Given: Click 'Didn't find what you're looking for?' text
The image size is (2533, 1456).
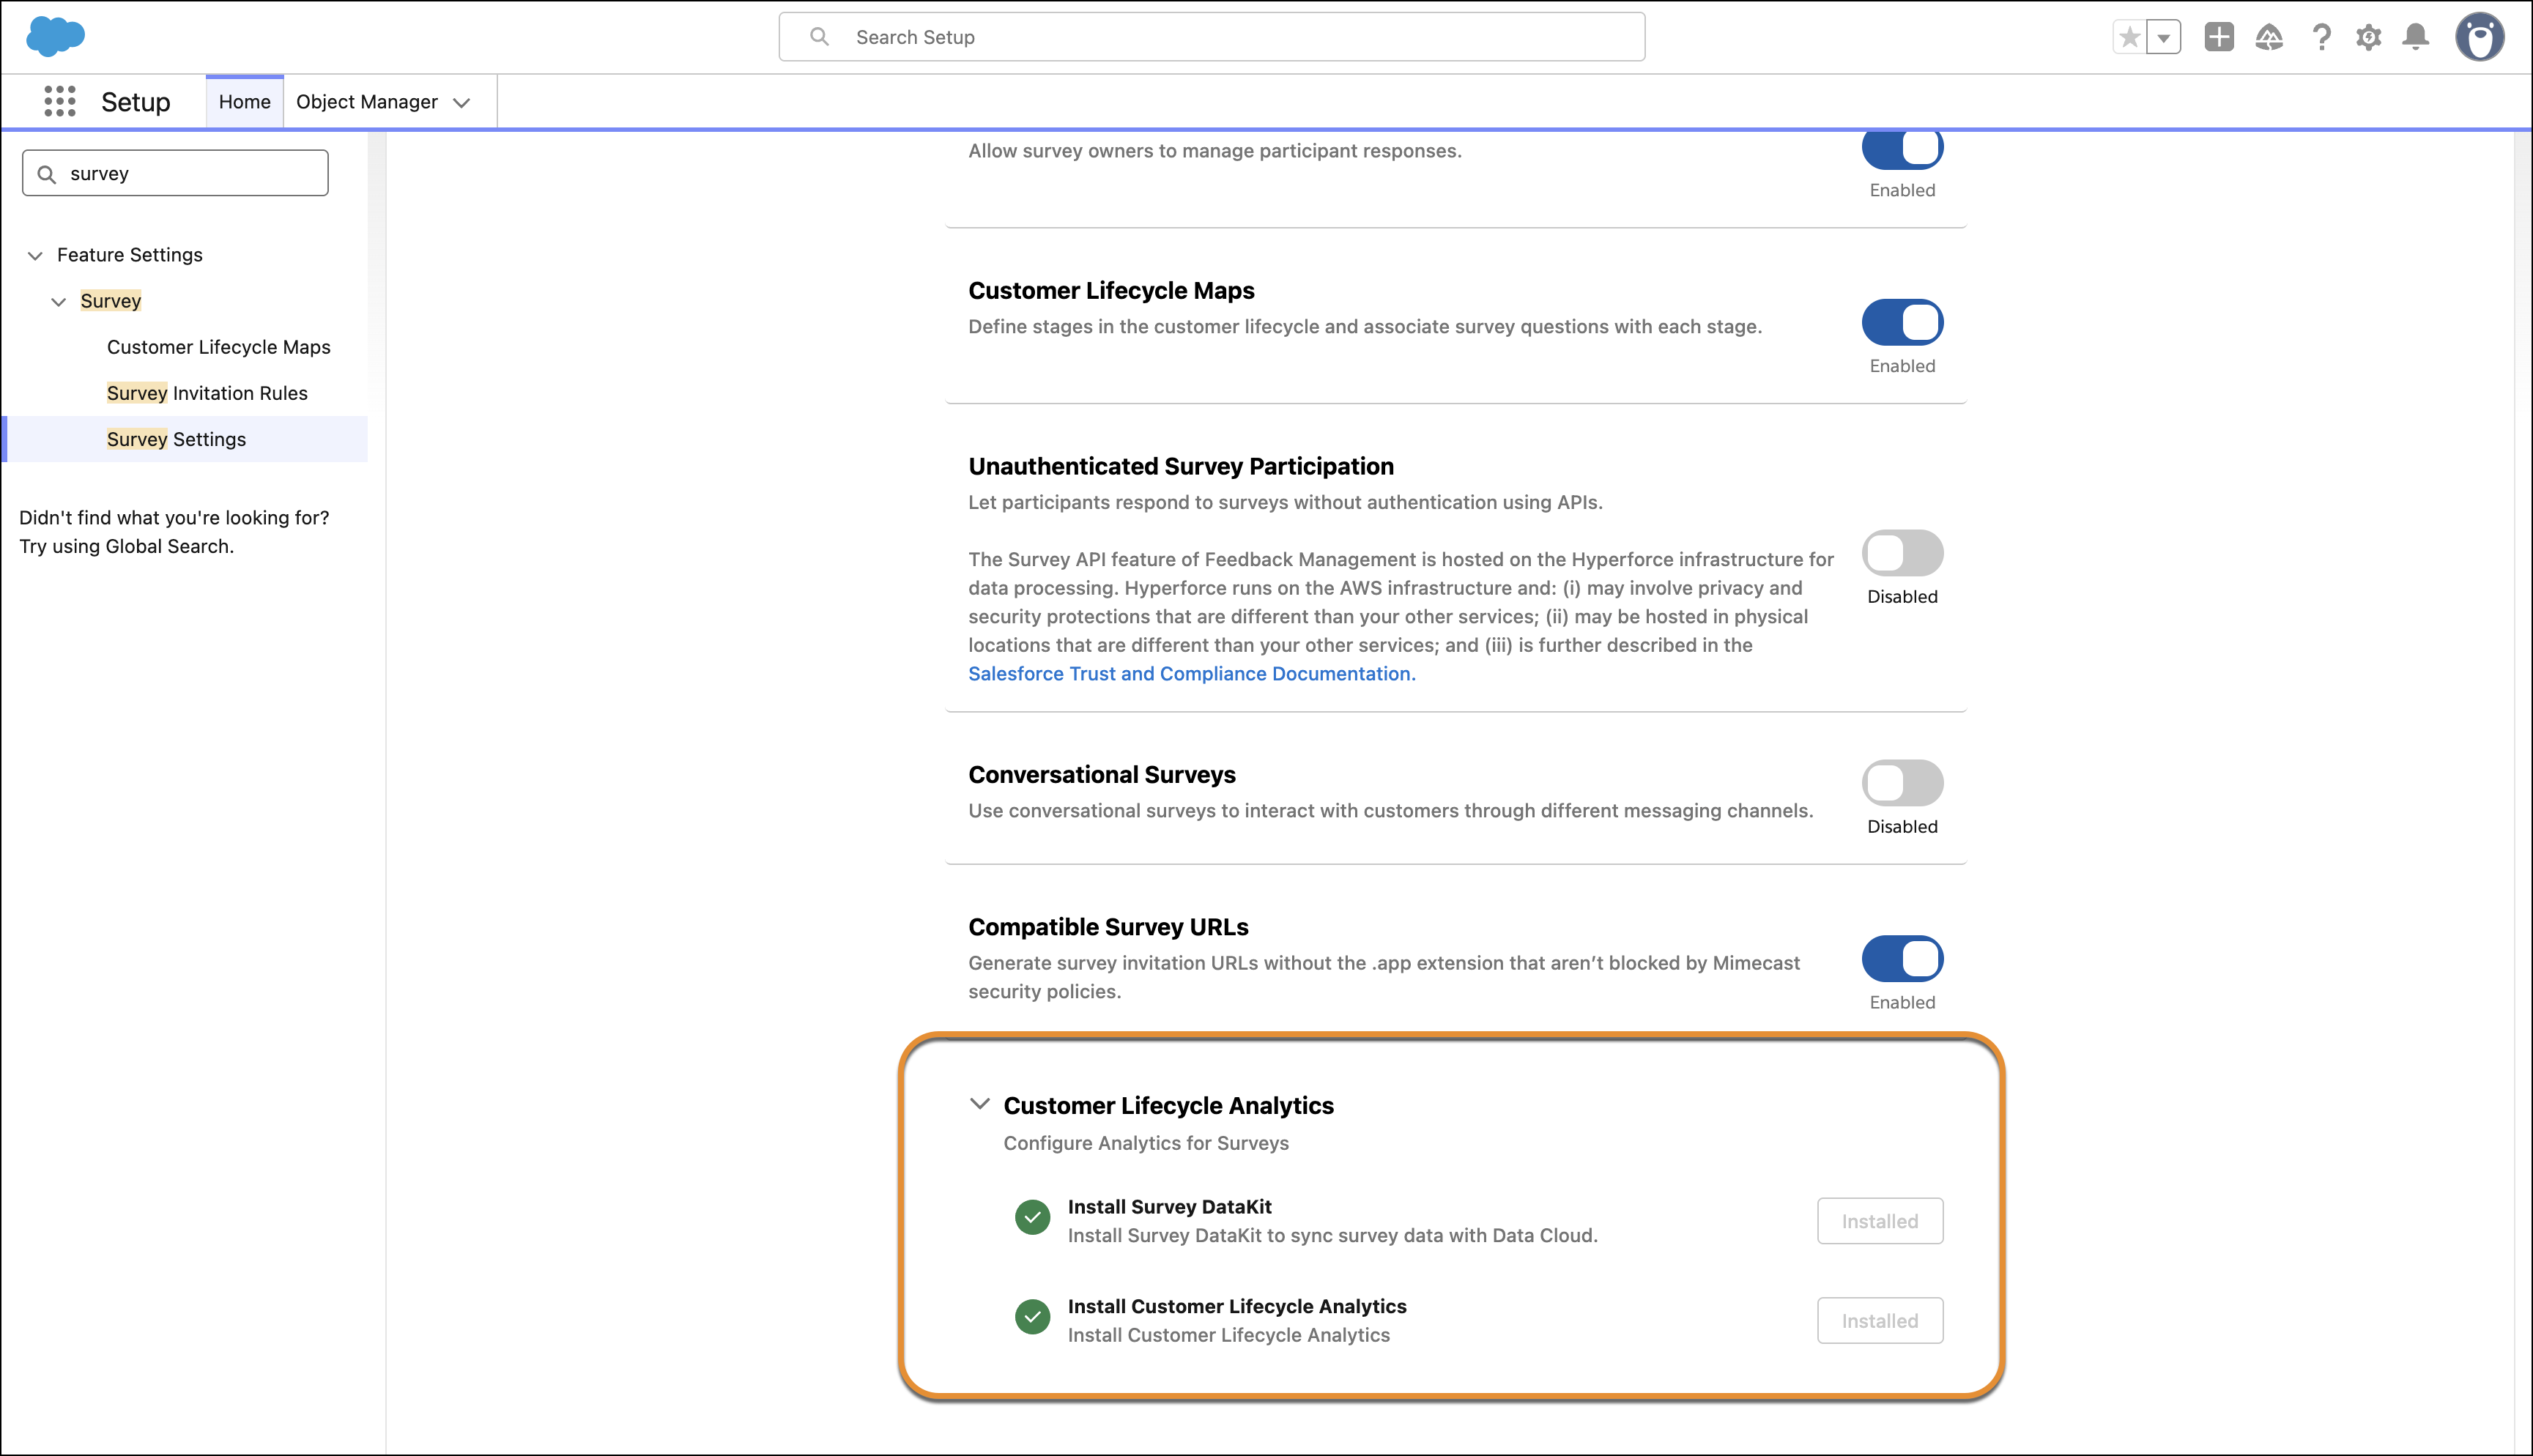Looking at the screenshot, I should click(174, 518).
